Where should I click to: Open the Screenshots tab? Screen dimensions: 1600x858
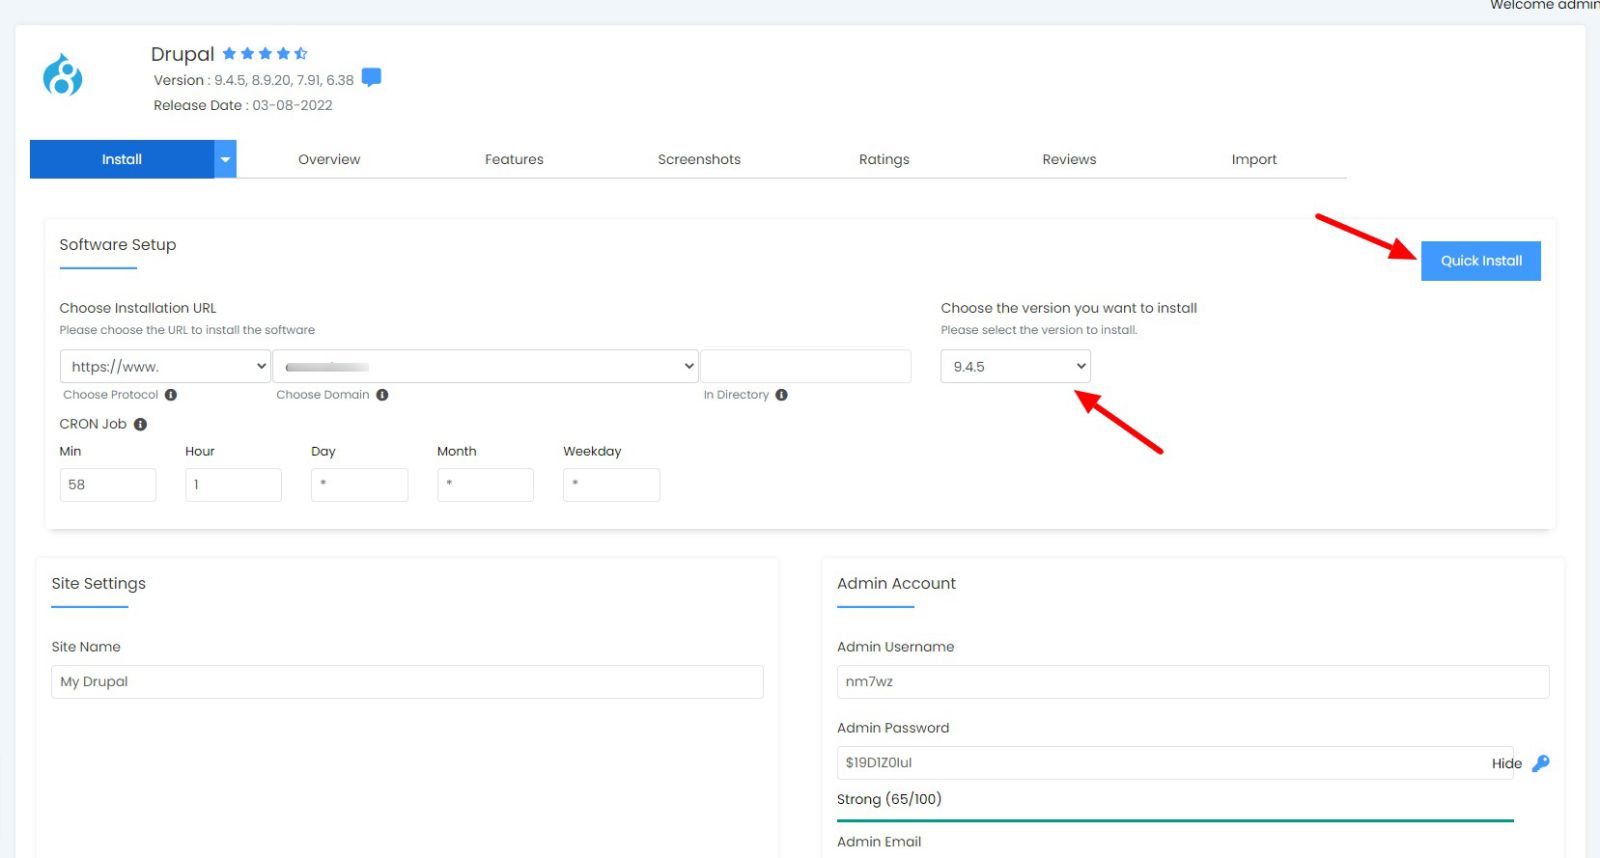699,159
